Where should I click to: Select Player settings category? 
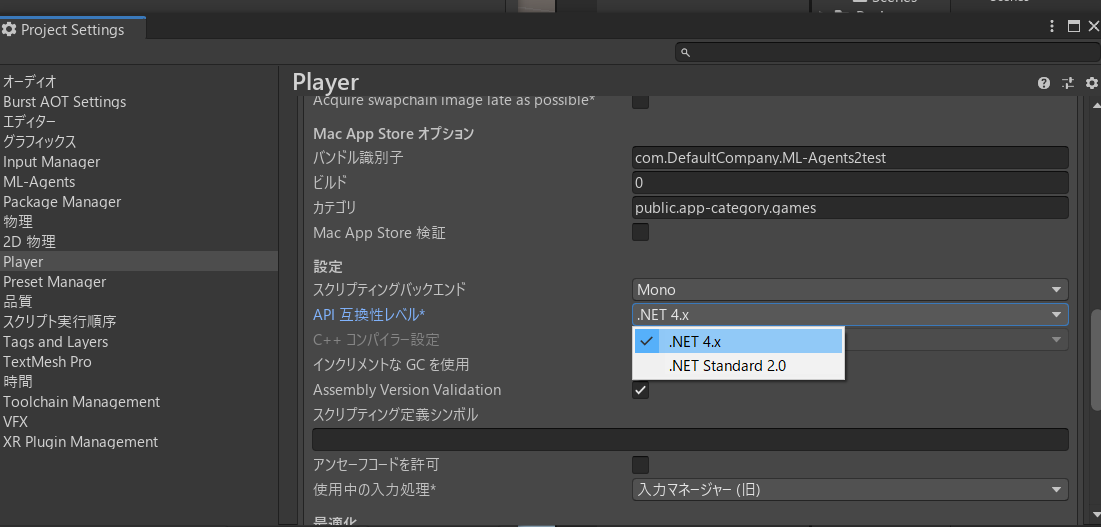pyautogui.click(x=139, y=261)
